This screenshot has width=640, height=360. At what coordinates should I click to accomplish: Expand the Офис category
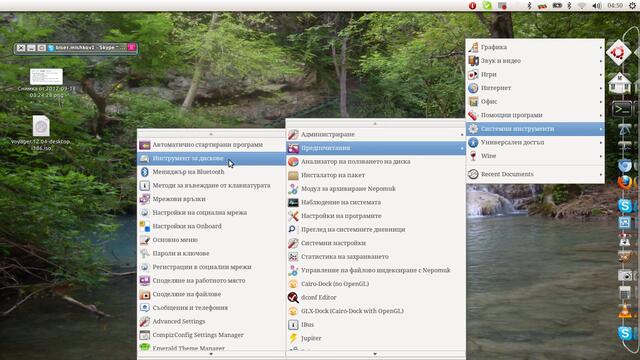[535, 101]
